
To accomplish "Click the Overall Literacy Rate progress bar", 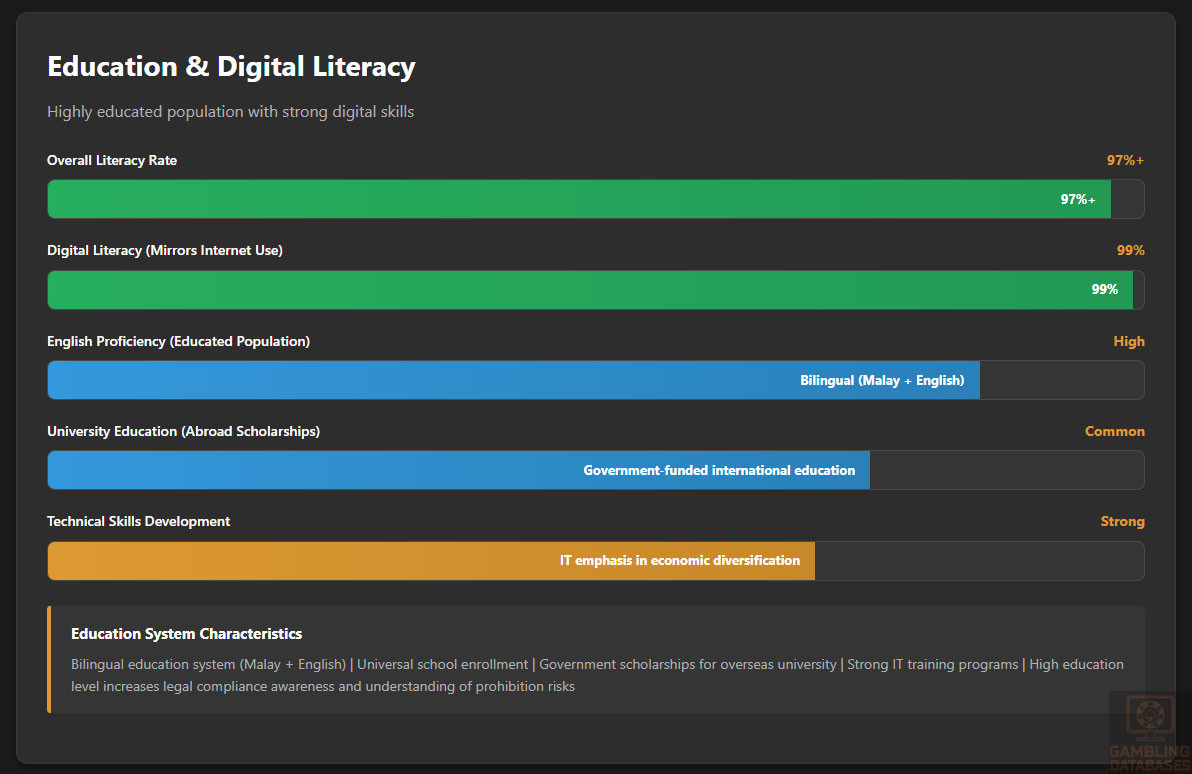I will (x=578, y=199).
